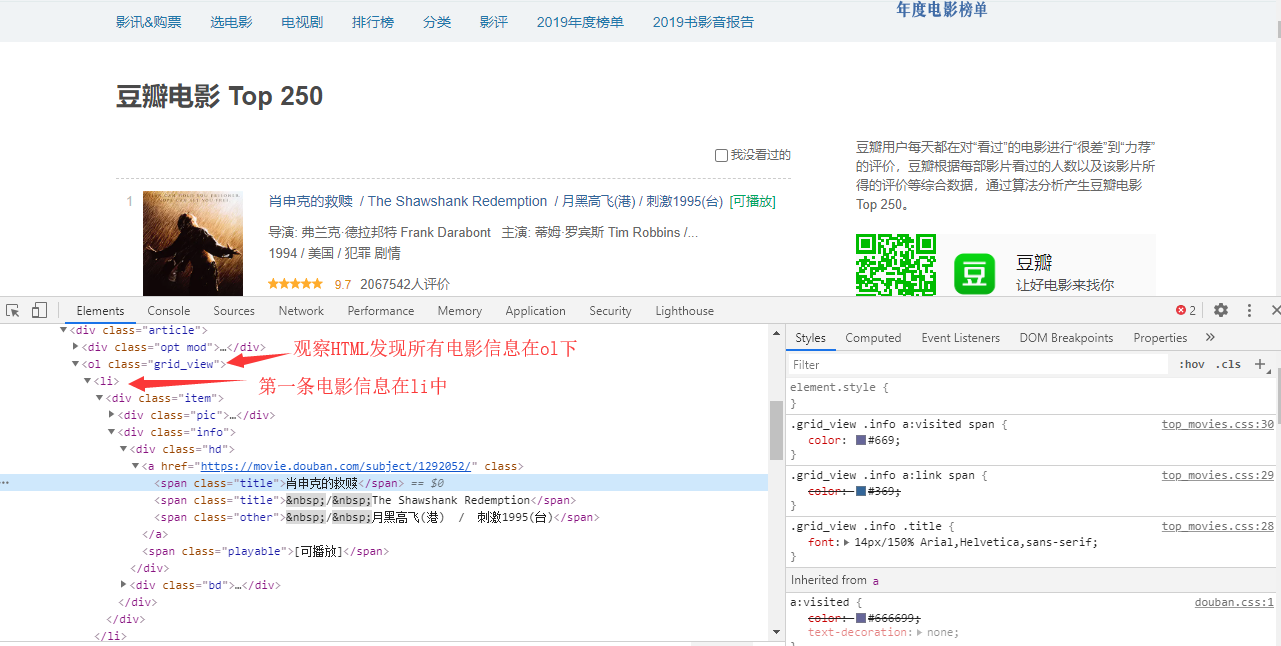Viewport: 1281px width, 646px height.
Task: Open the 影评 nav link
Action: (494, 21)
